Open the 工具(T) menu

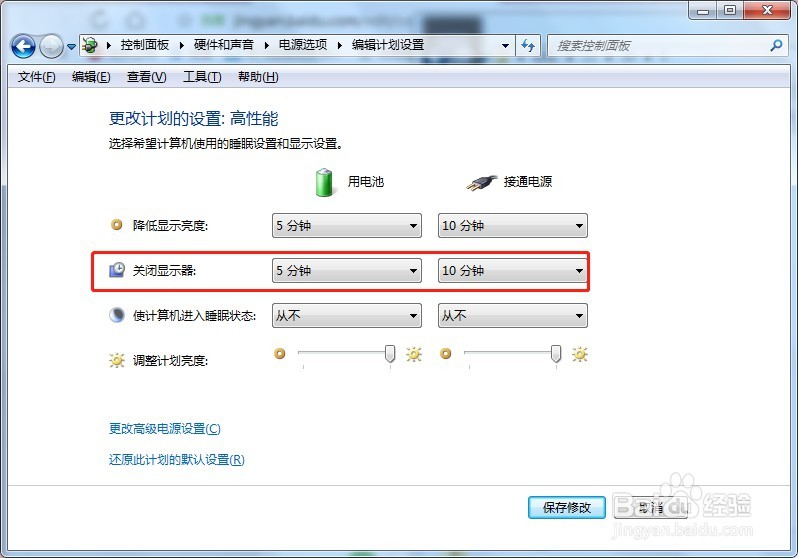tap(202, 77)
